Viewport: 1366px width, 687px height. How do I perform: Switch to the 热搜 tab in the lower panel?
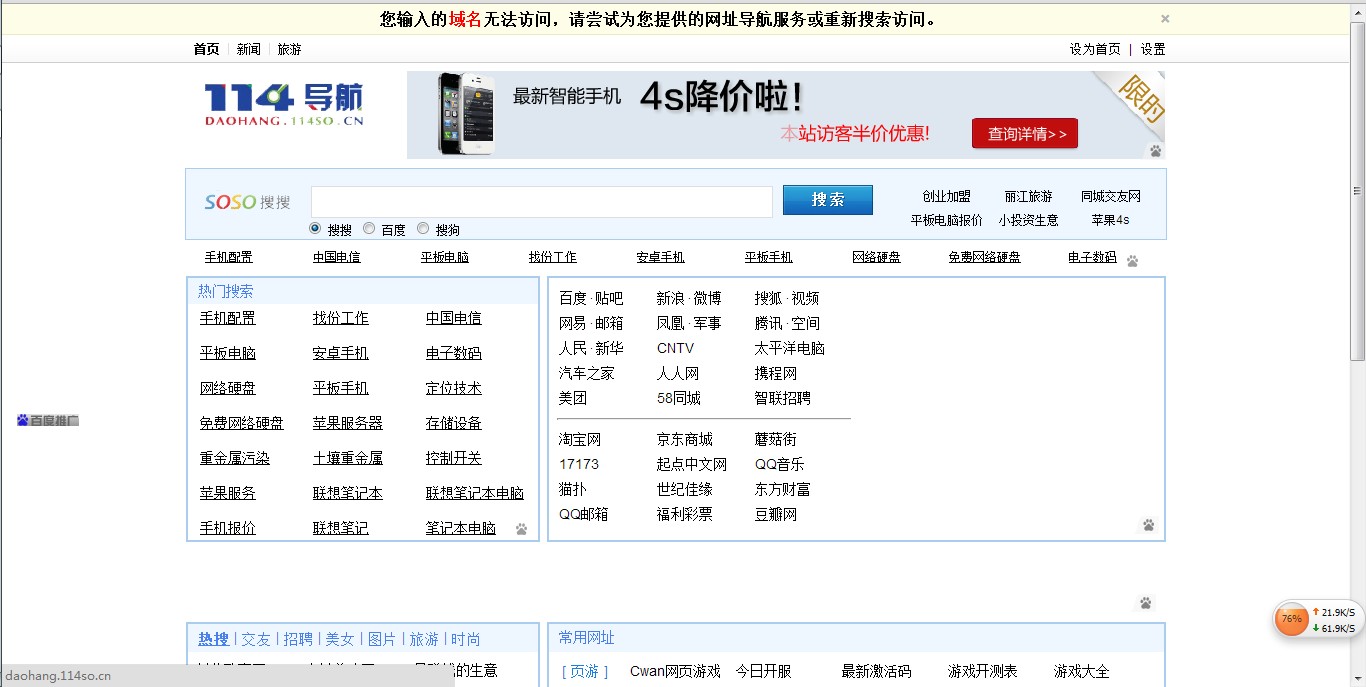point(212,638)
